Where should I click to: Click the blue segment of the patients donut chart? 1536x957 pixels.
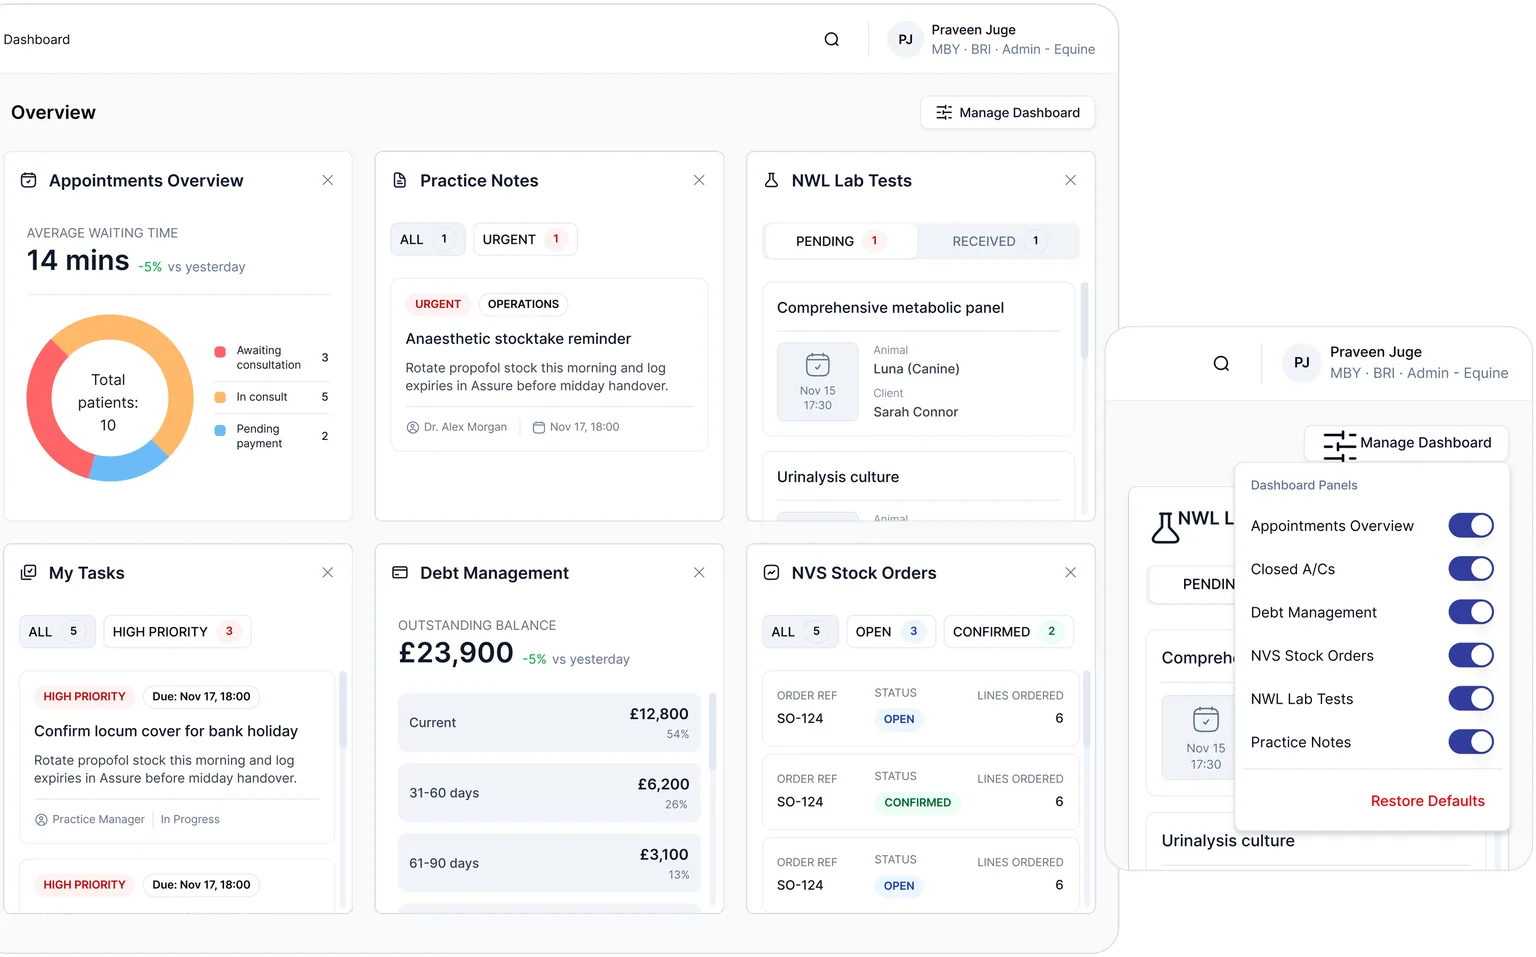pyautogui.click(x=130, y=463)
